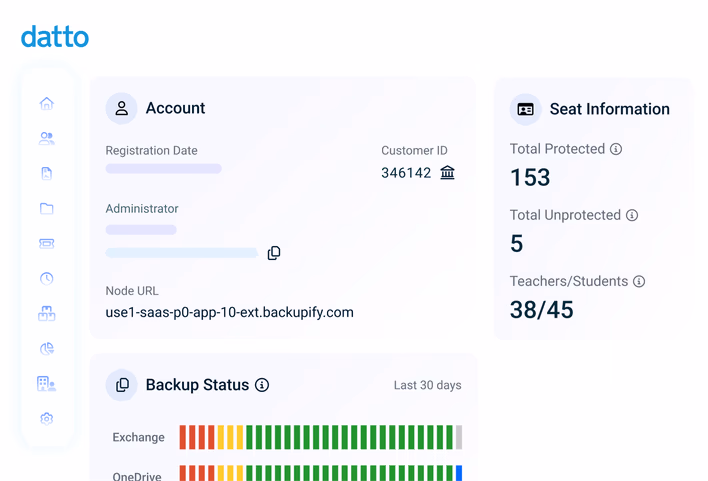
Task: Click the Seat Information heading
Action: point(610,109)
